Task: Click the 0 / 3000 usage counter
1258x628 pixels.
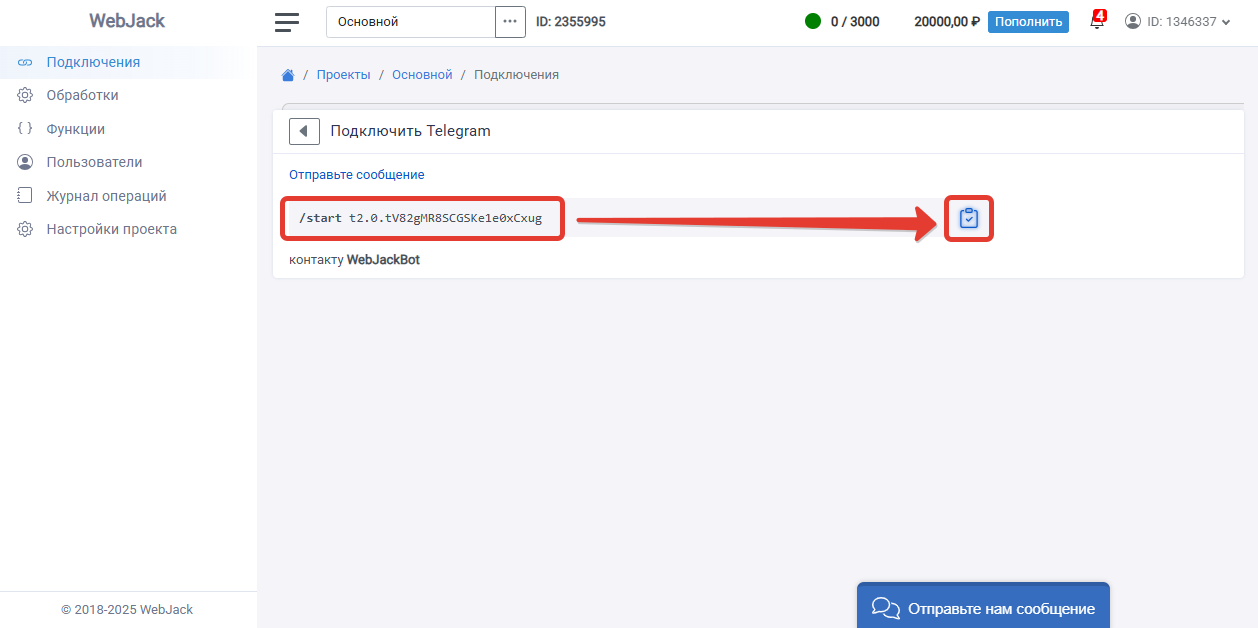Action: [855, 21]
